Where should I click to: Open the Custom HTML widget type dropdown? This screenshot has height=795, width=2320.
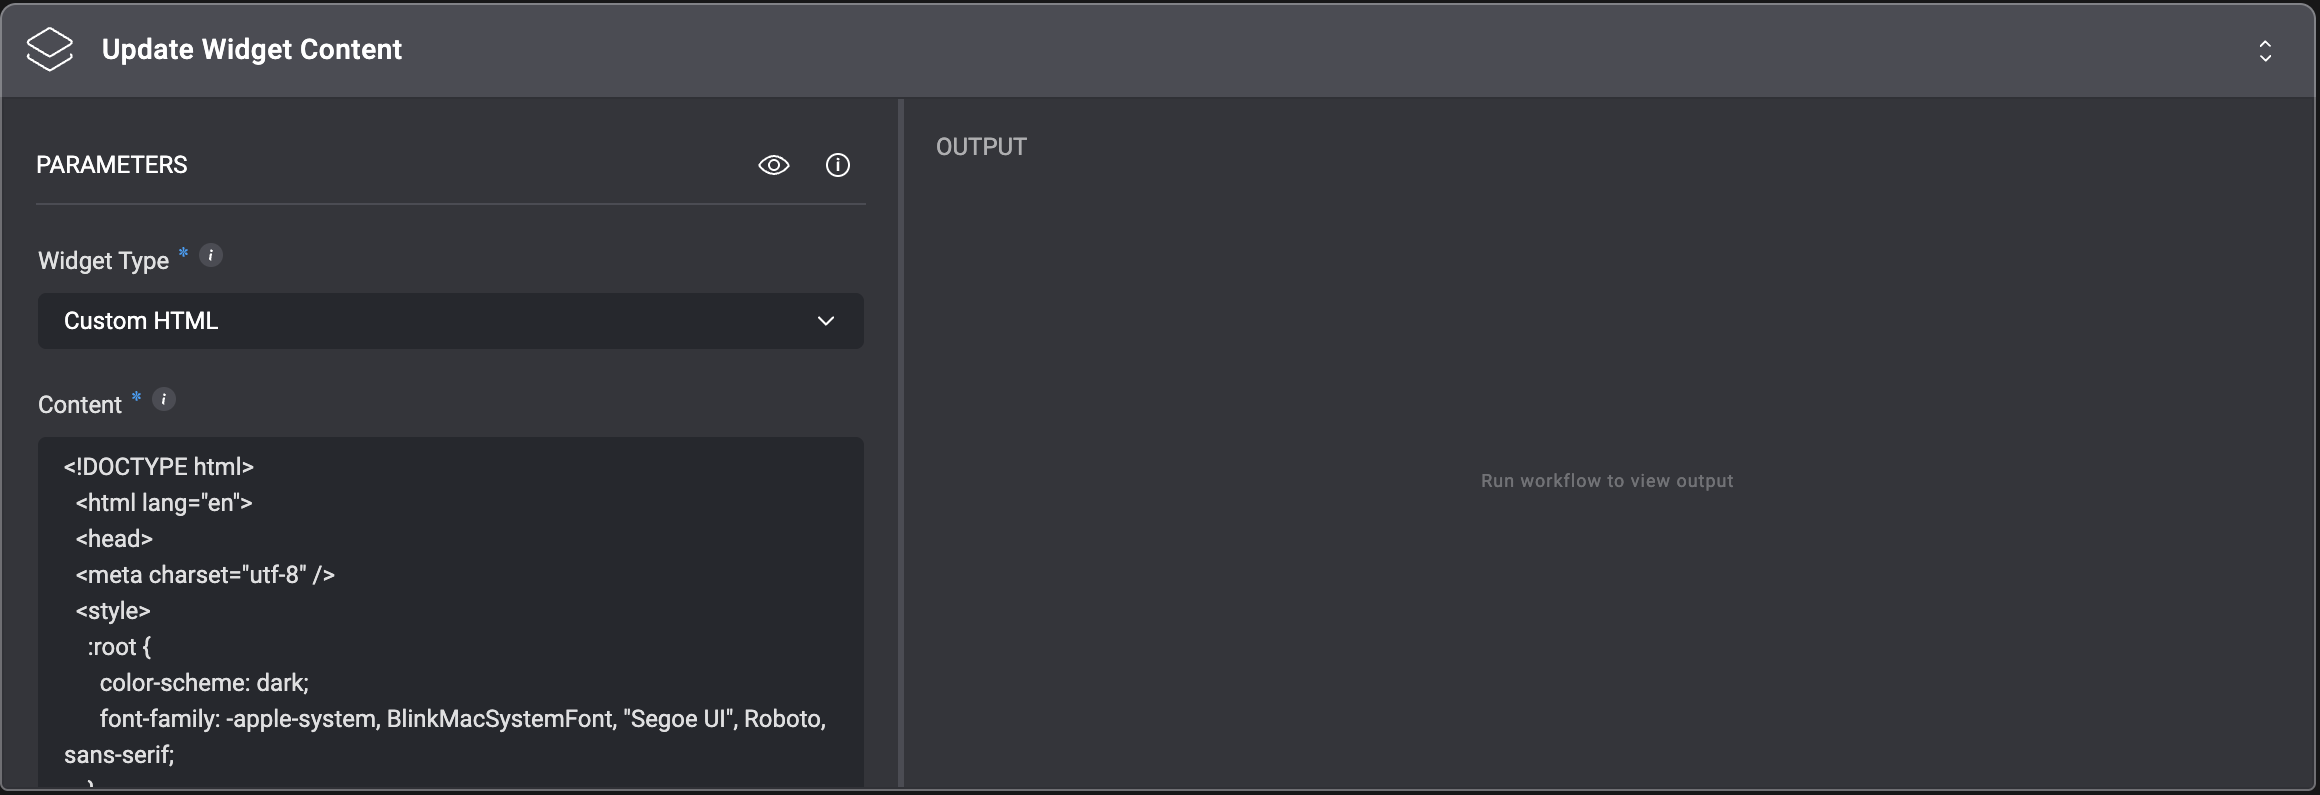451,321
